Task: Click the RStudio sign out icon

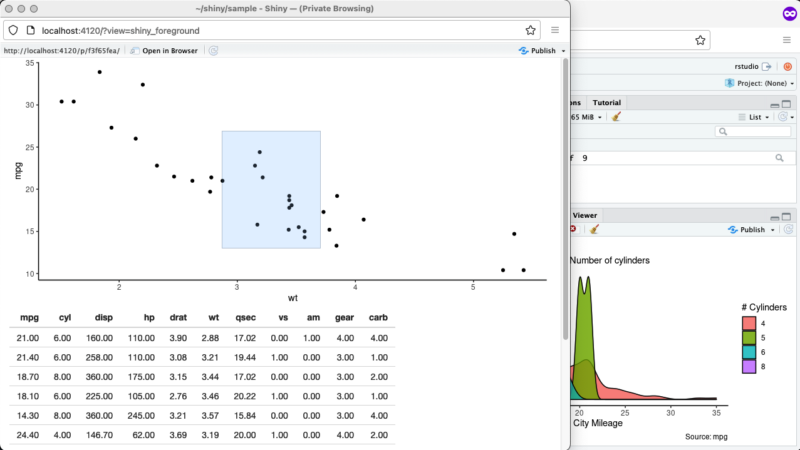Action: (x=767, y=66)
